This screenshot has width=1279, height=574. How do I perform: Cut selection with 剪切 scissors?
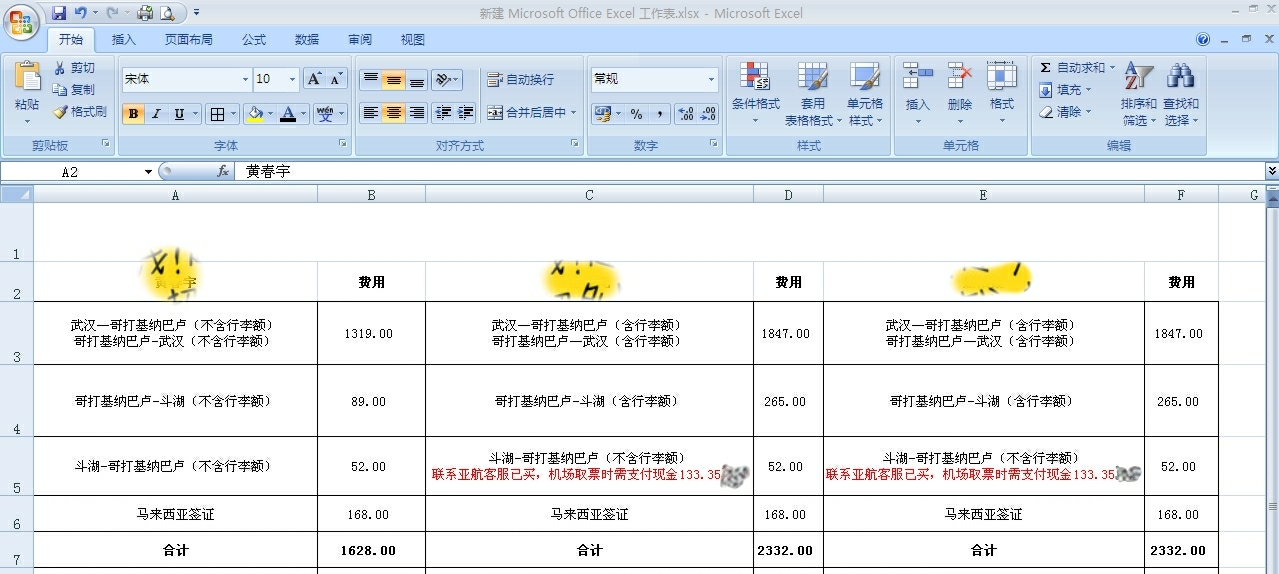75,67
